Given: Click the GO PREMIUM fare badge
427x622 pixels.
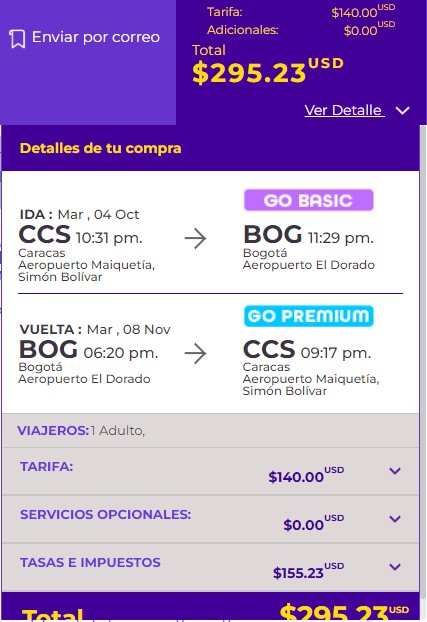Looking at the screenshot, I should point(308,316).
